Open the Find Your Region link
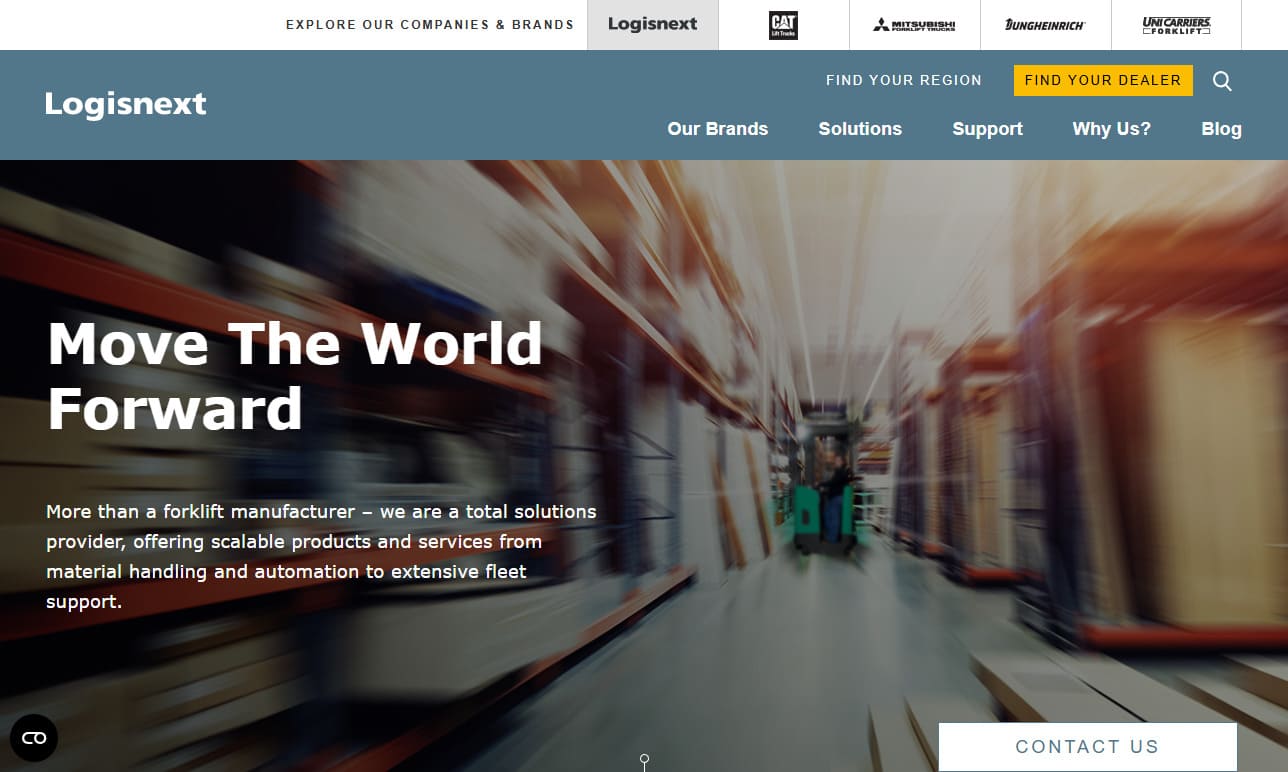 point(903,81)
